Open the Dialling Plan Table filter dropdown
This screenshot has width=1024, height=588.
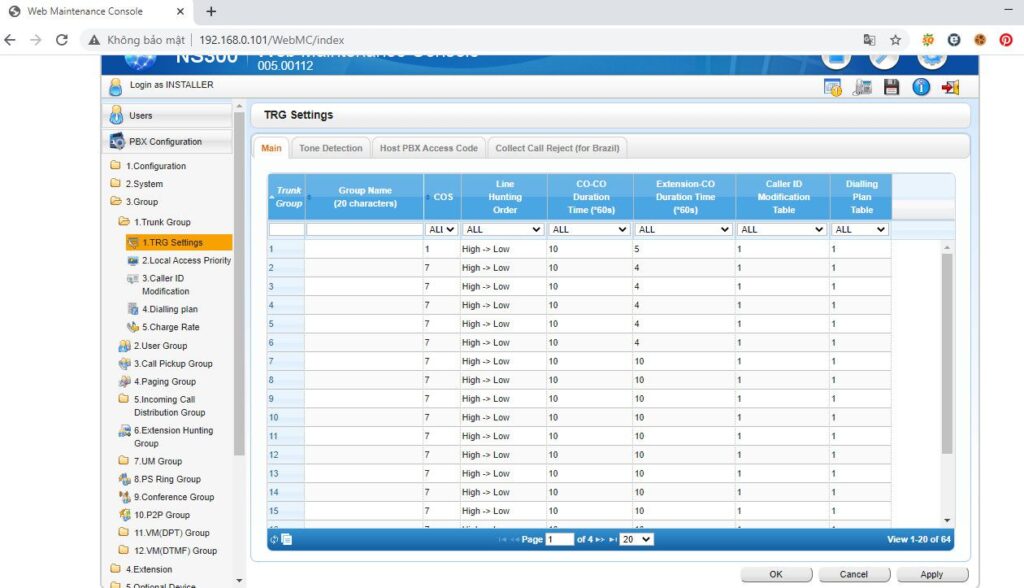pyautogui.click(x=860, y=229)
